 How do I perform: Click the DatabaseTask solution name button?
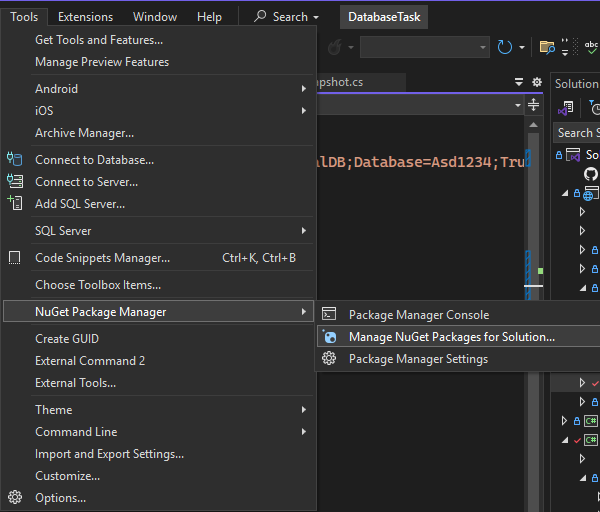(x=385, y=17)
